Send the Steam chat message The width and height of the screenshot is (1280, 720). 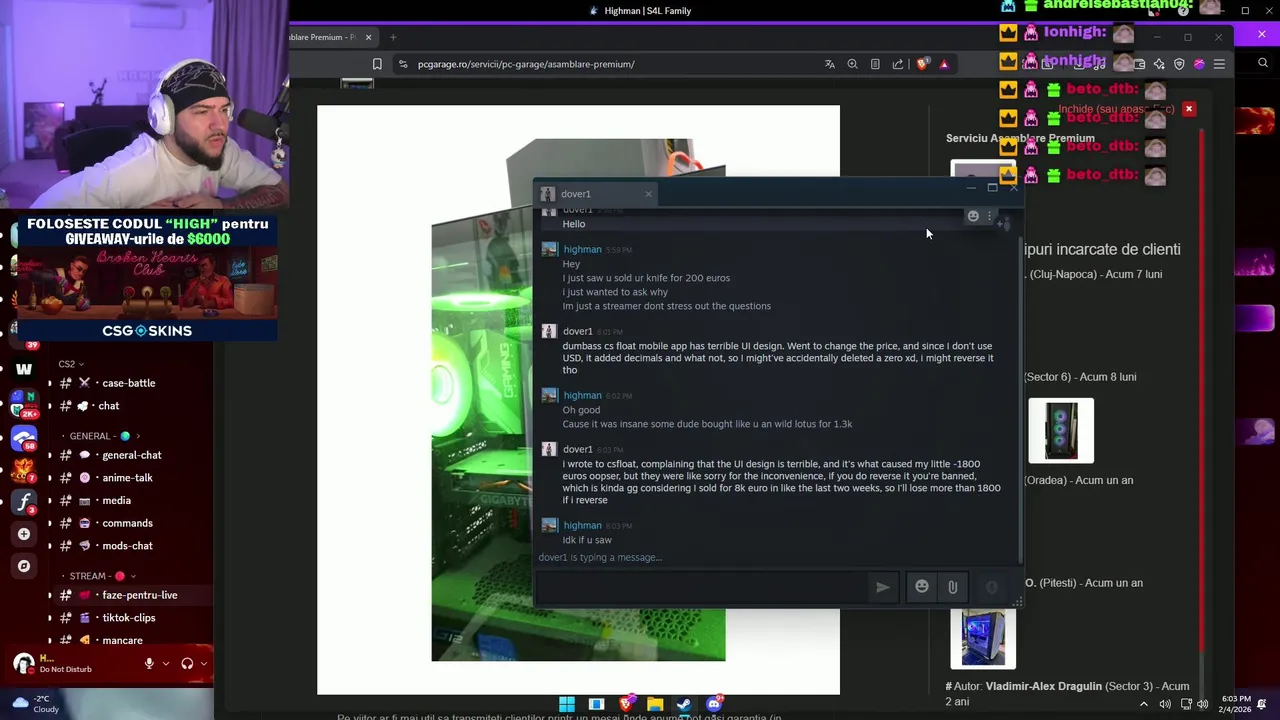pyautogui.click(x=882, y=587)
